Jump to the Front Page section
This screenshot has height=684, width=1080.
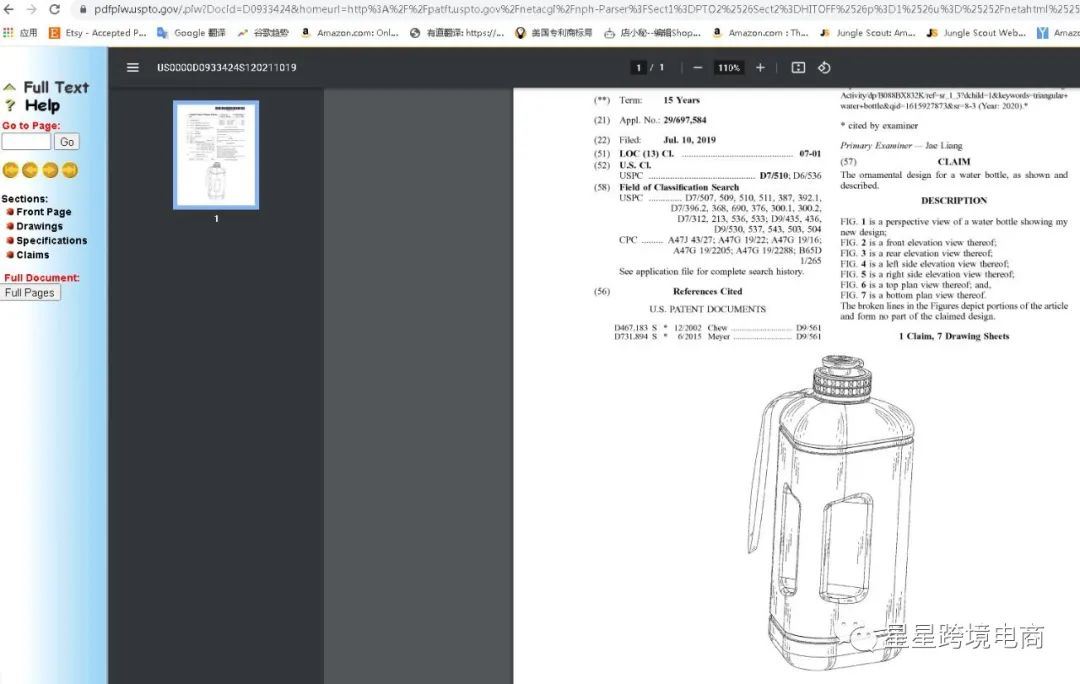pyautogui.click(x=43, y=212)
